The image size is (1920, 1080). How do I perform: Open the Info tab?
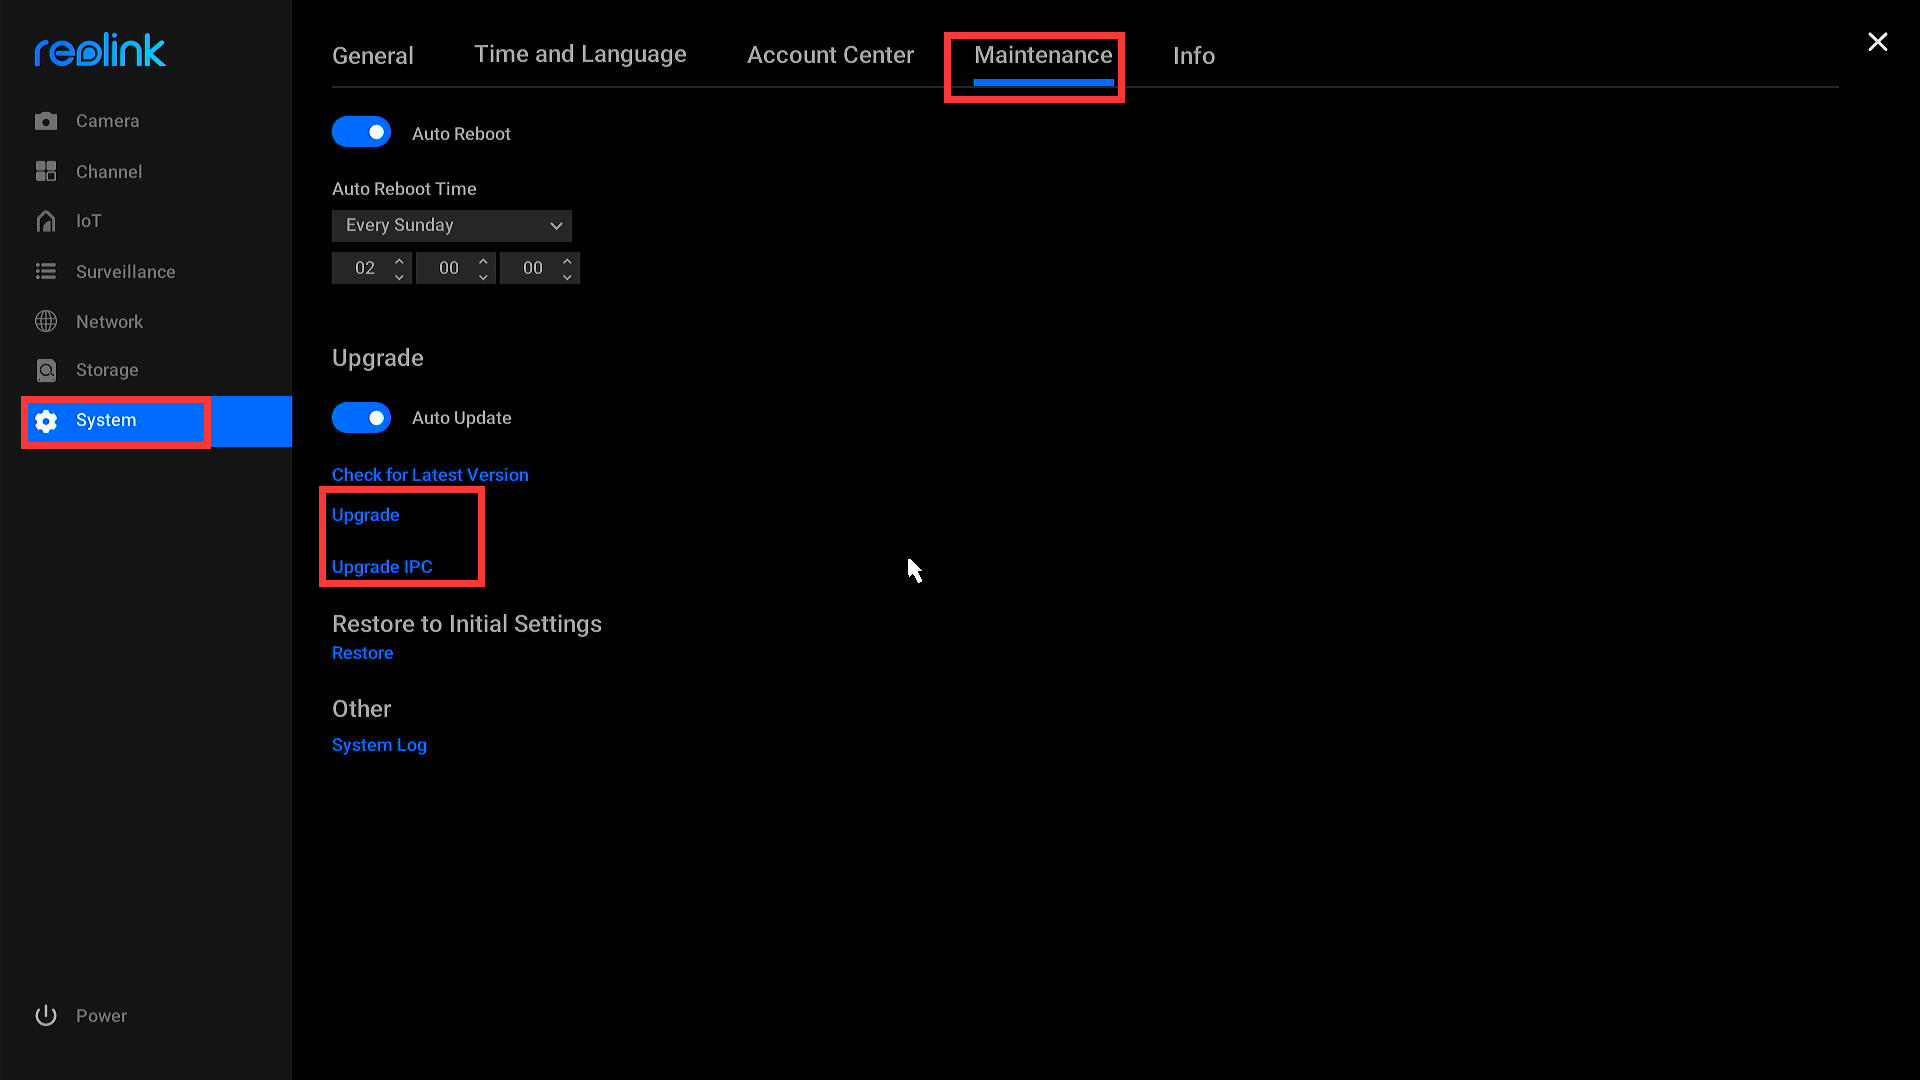coord(1193,55)
